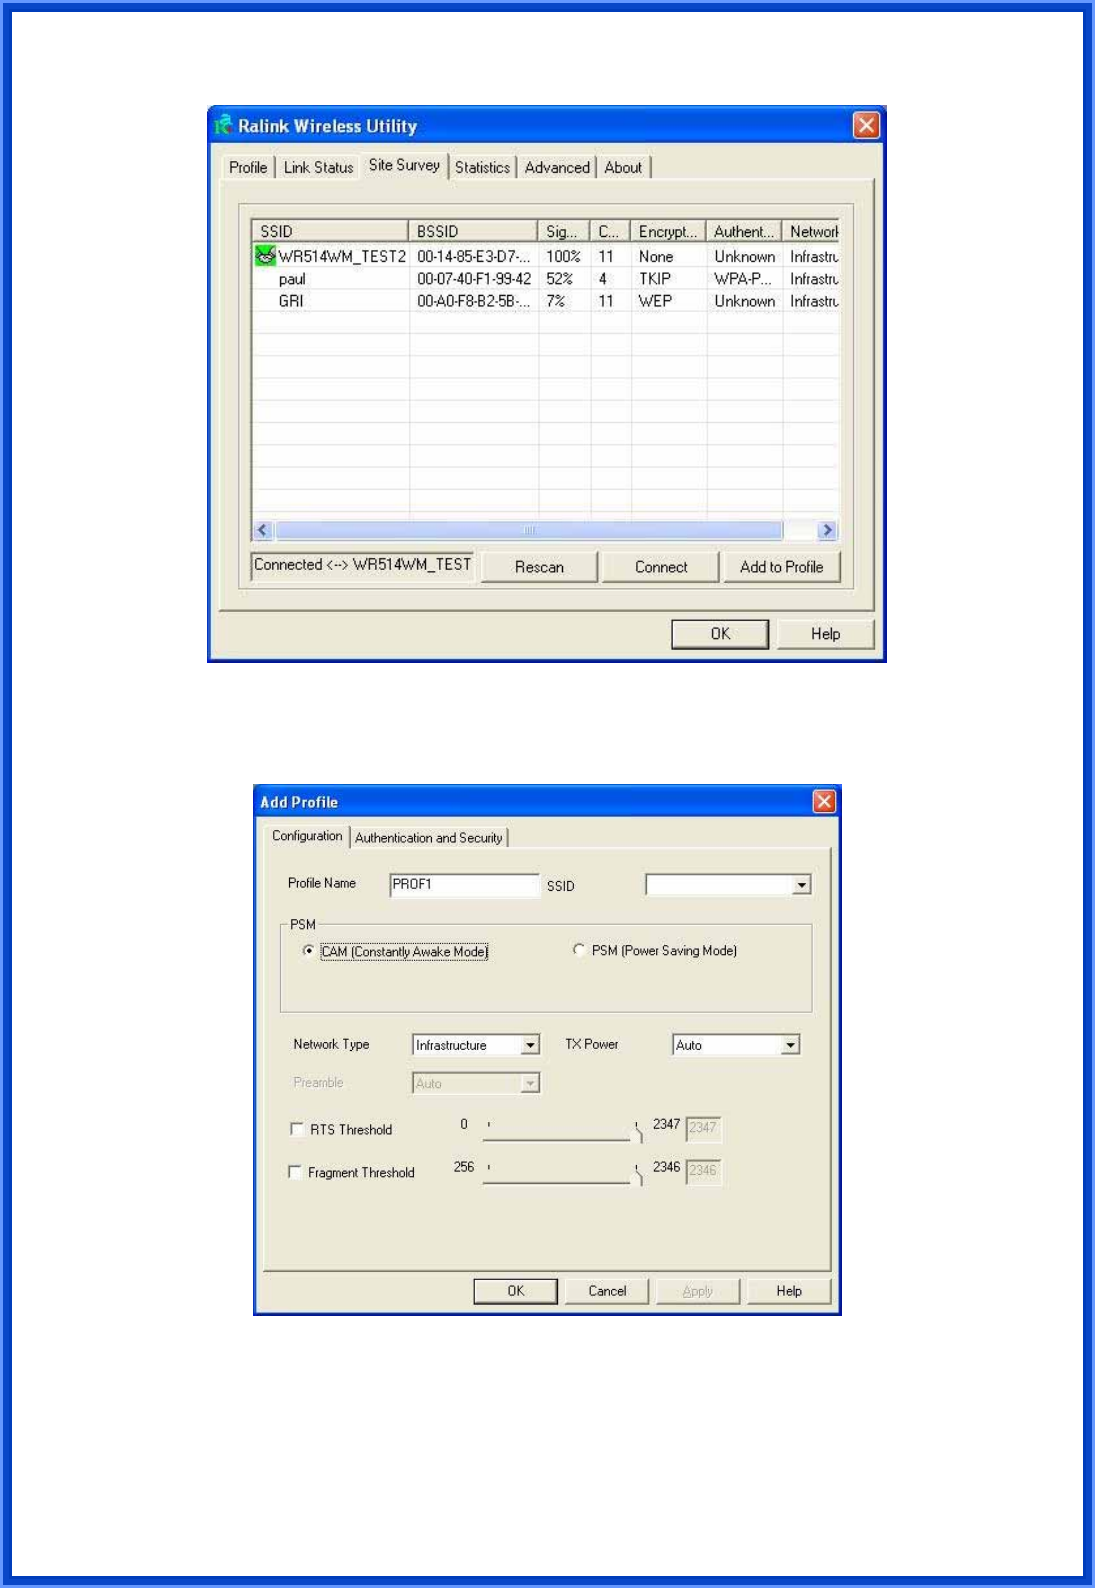Open the Network Type dropdown
This screenshot has height=1588, width=1095.
[530, 1045]
